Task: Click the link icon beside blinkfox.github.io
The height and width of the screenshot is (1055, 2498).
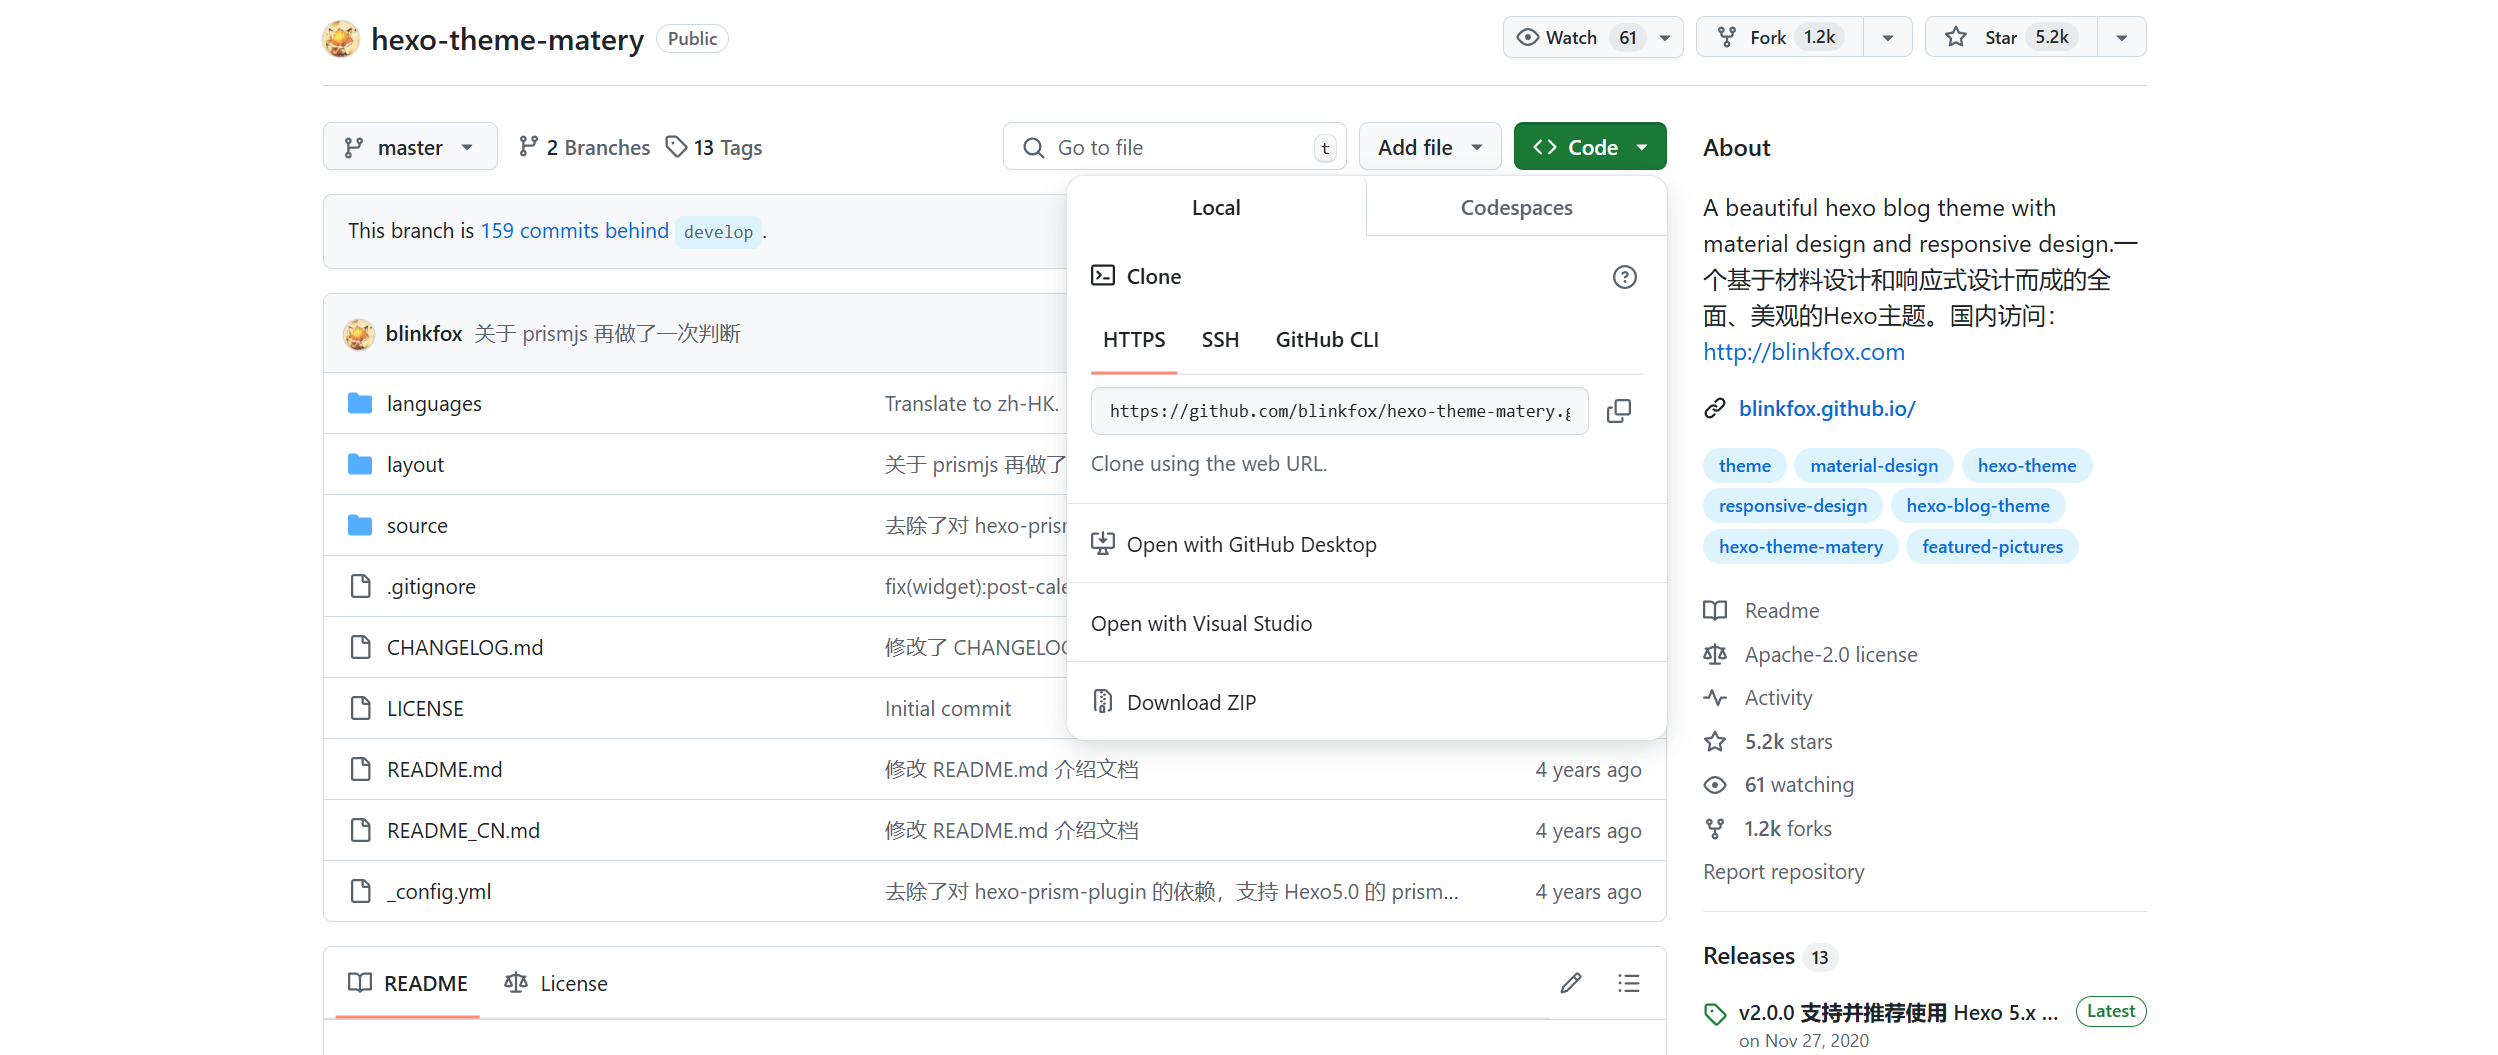Action: tap(1715, 408)
